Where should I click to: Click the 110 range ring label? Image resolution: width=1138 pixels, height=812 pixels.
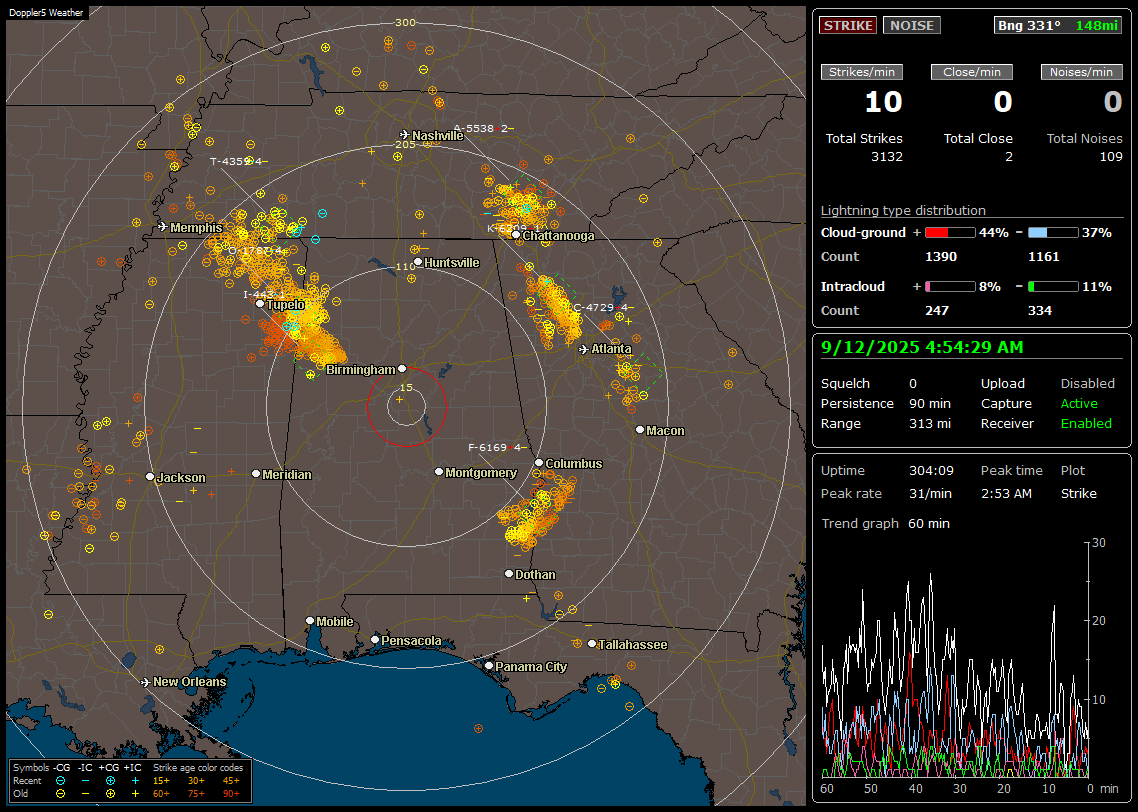click(405, 266)
